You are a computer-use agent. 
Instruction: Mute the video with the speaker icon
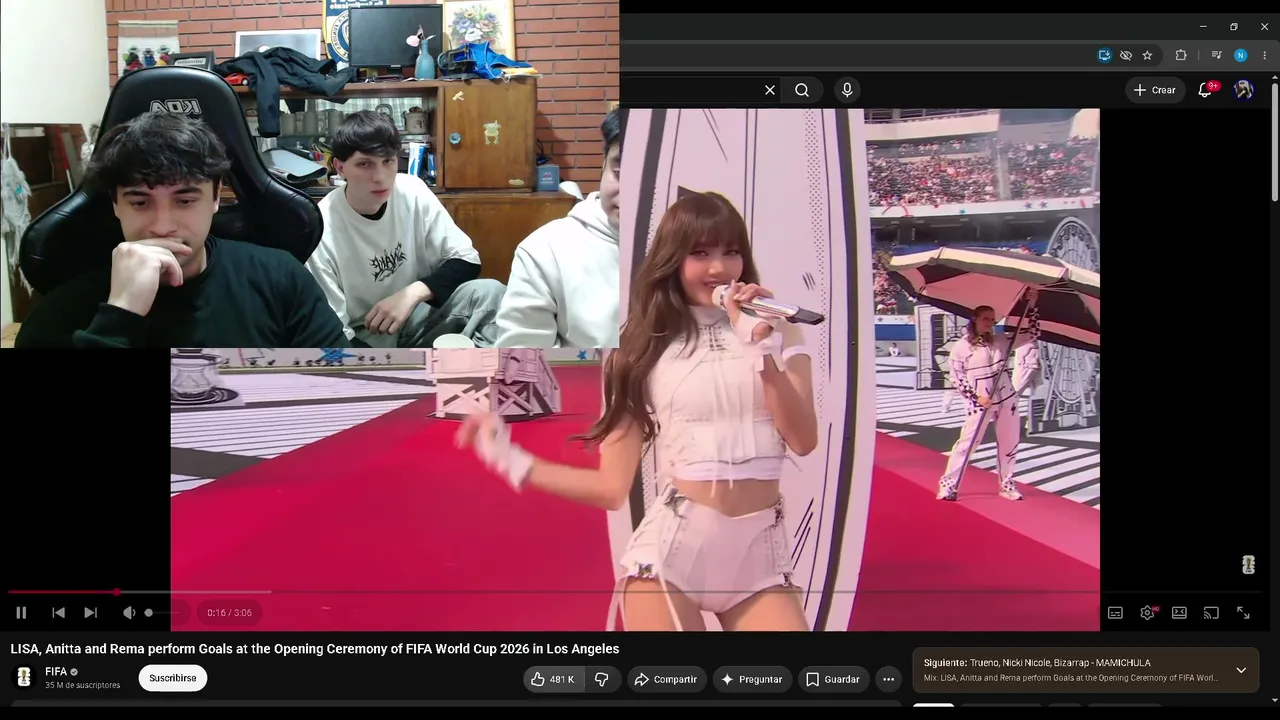tap(129, 613)
